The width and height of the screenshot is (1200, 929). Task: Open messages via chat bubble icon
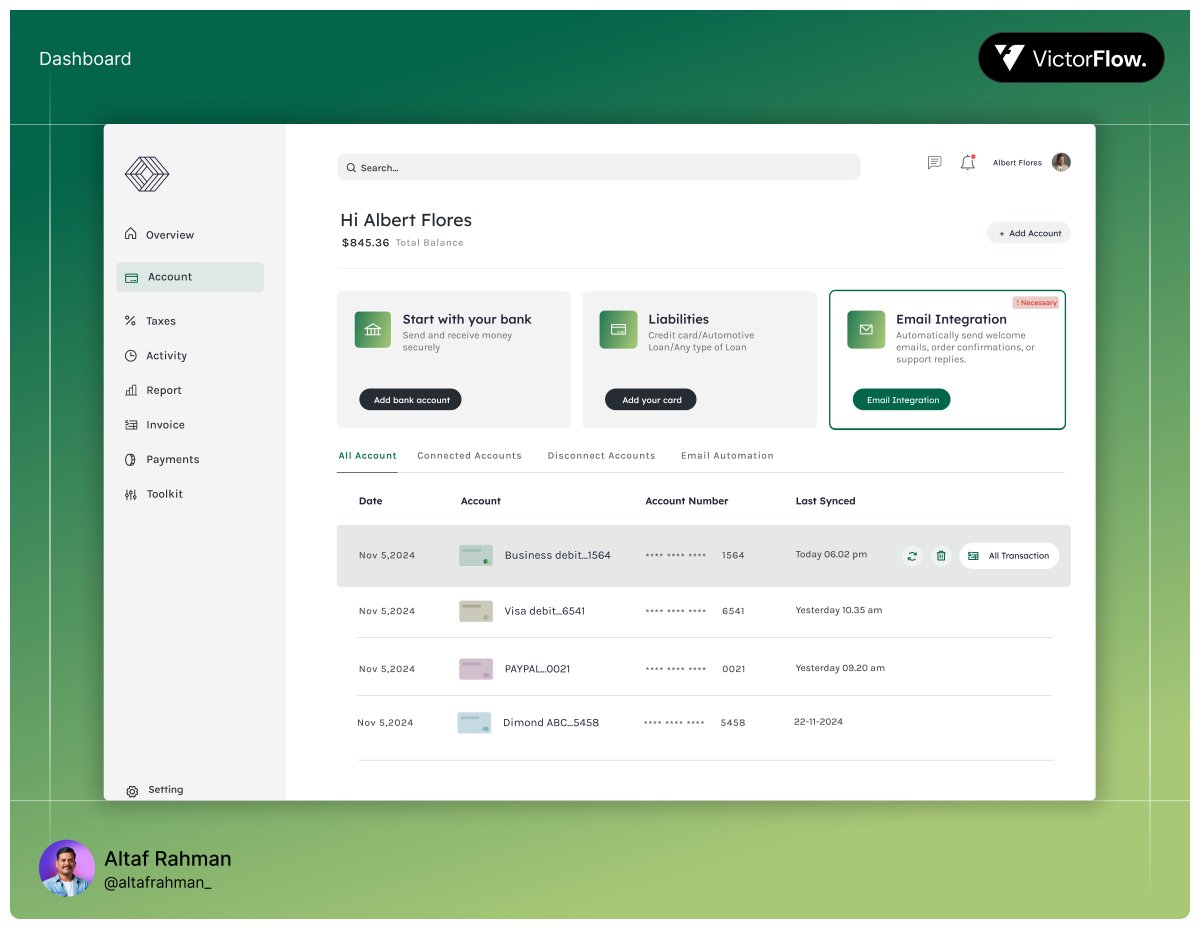tap(934, 162)
